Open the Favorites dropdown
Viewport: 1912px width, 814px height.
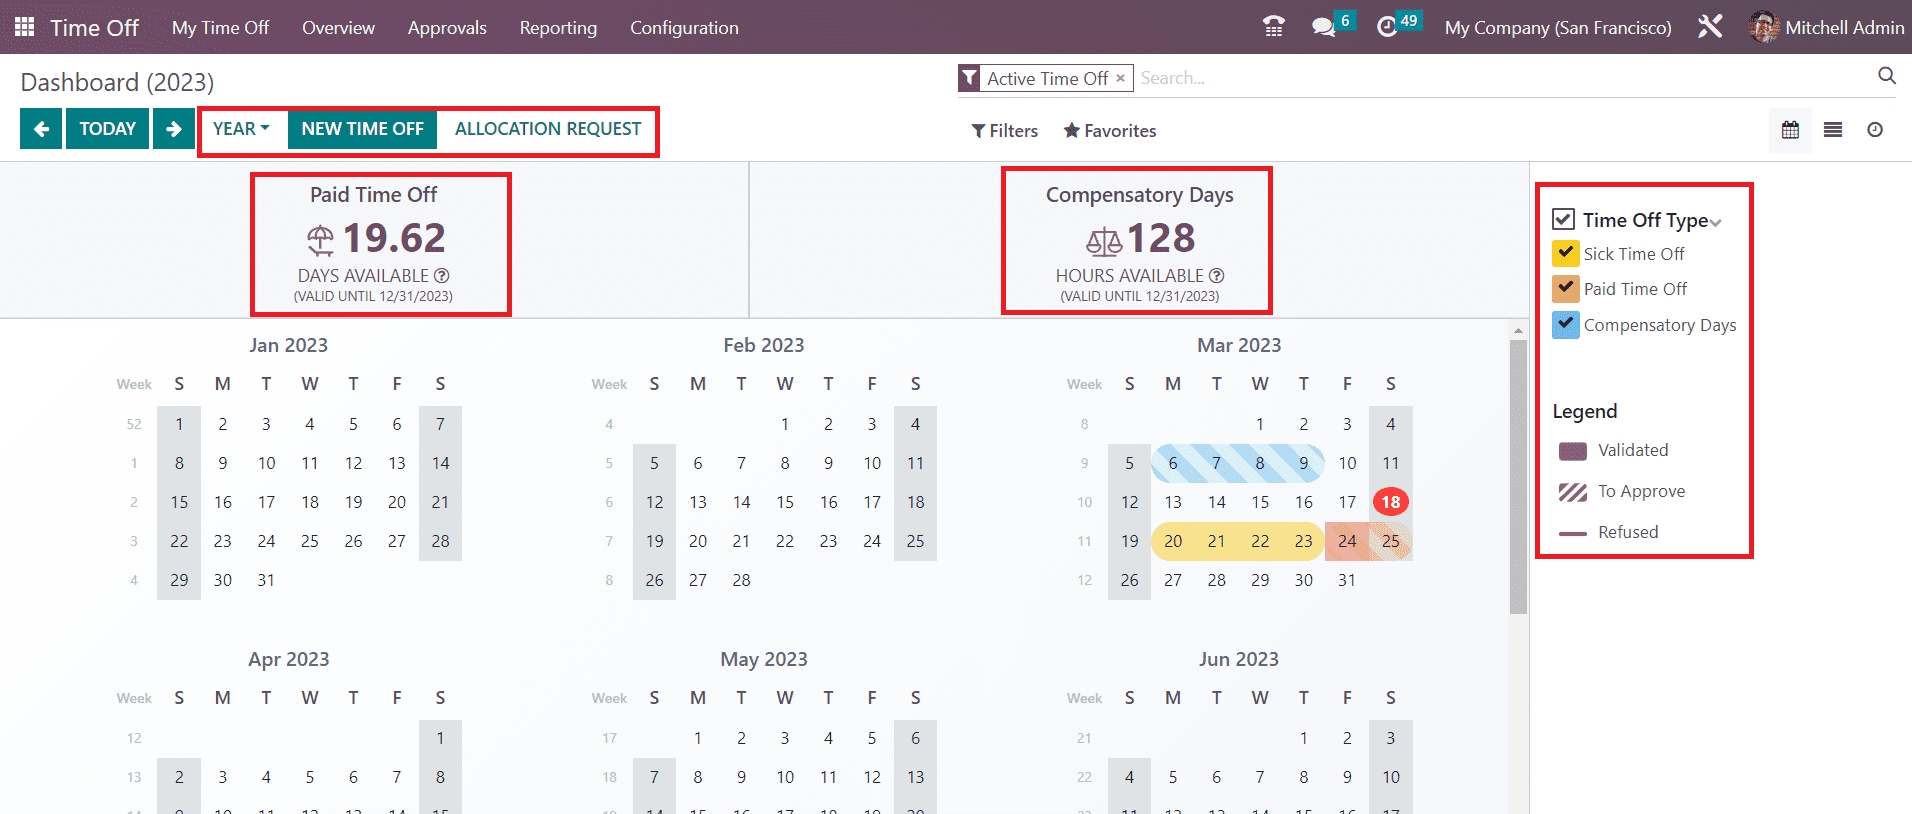pyautogui.click(x=1110, y=131)
